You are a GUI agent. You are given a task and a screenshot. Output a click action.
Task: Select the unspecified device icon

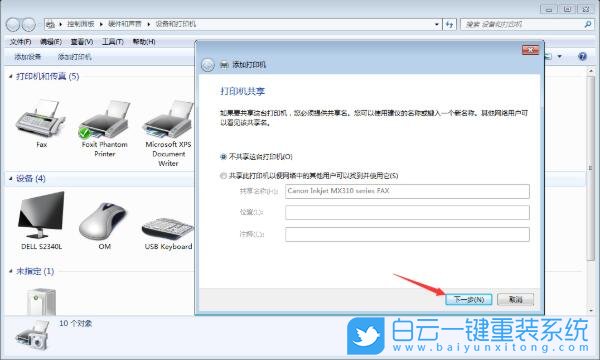point(41,301)
